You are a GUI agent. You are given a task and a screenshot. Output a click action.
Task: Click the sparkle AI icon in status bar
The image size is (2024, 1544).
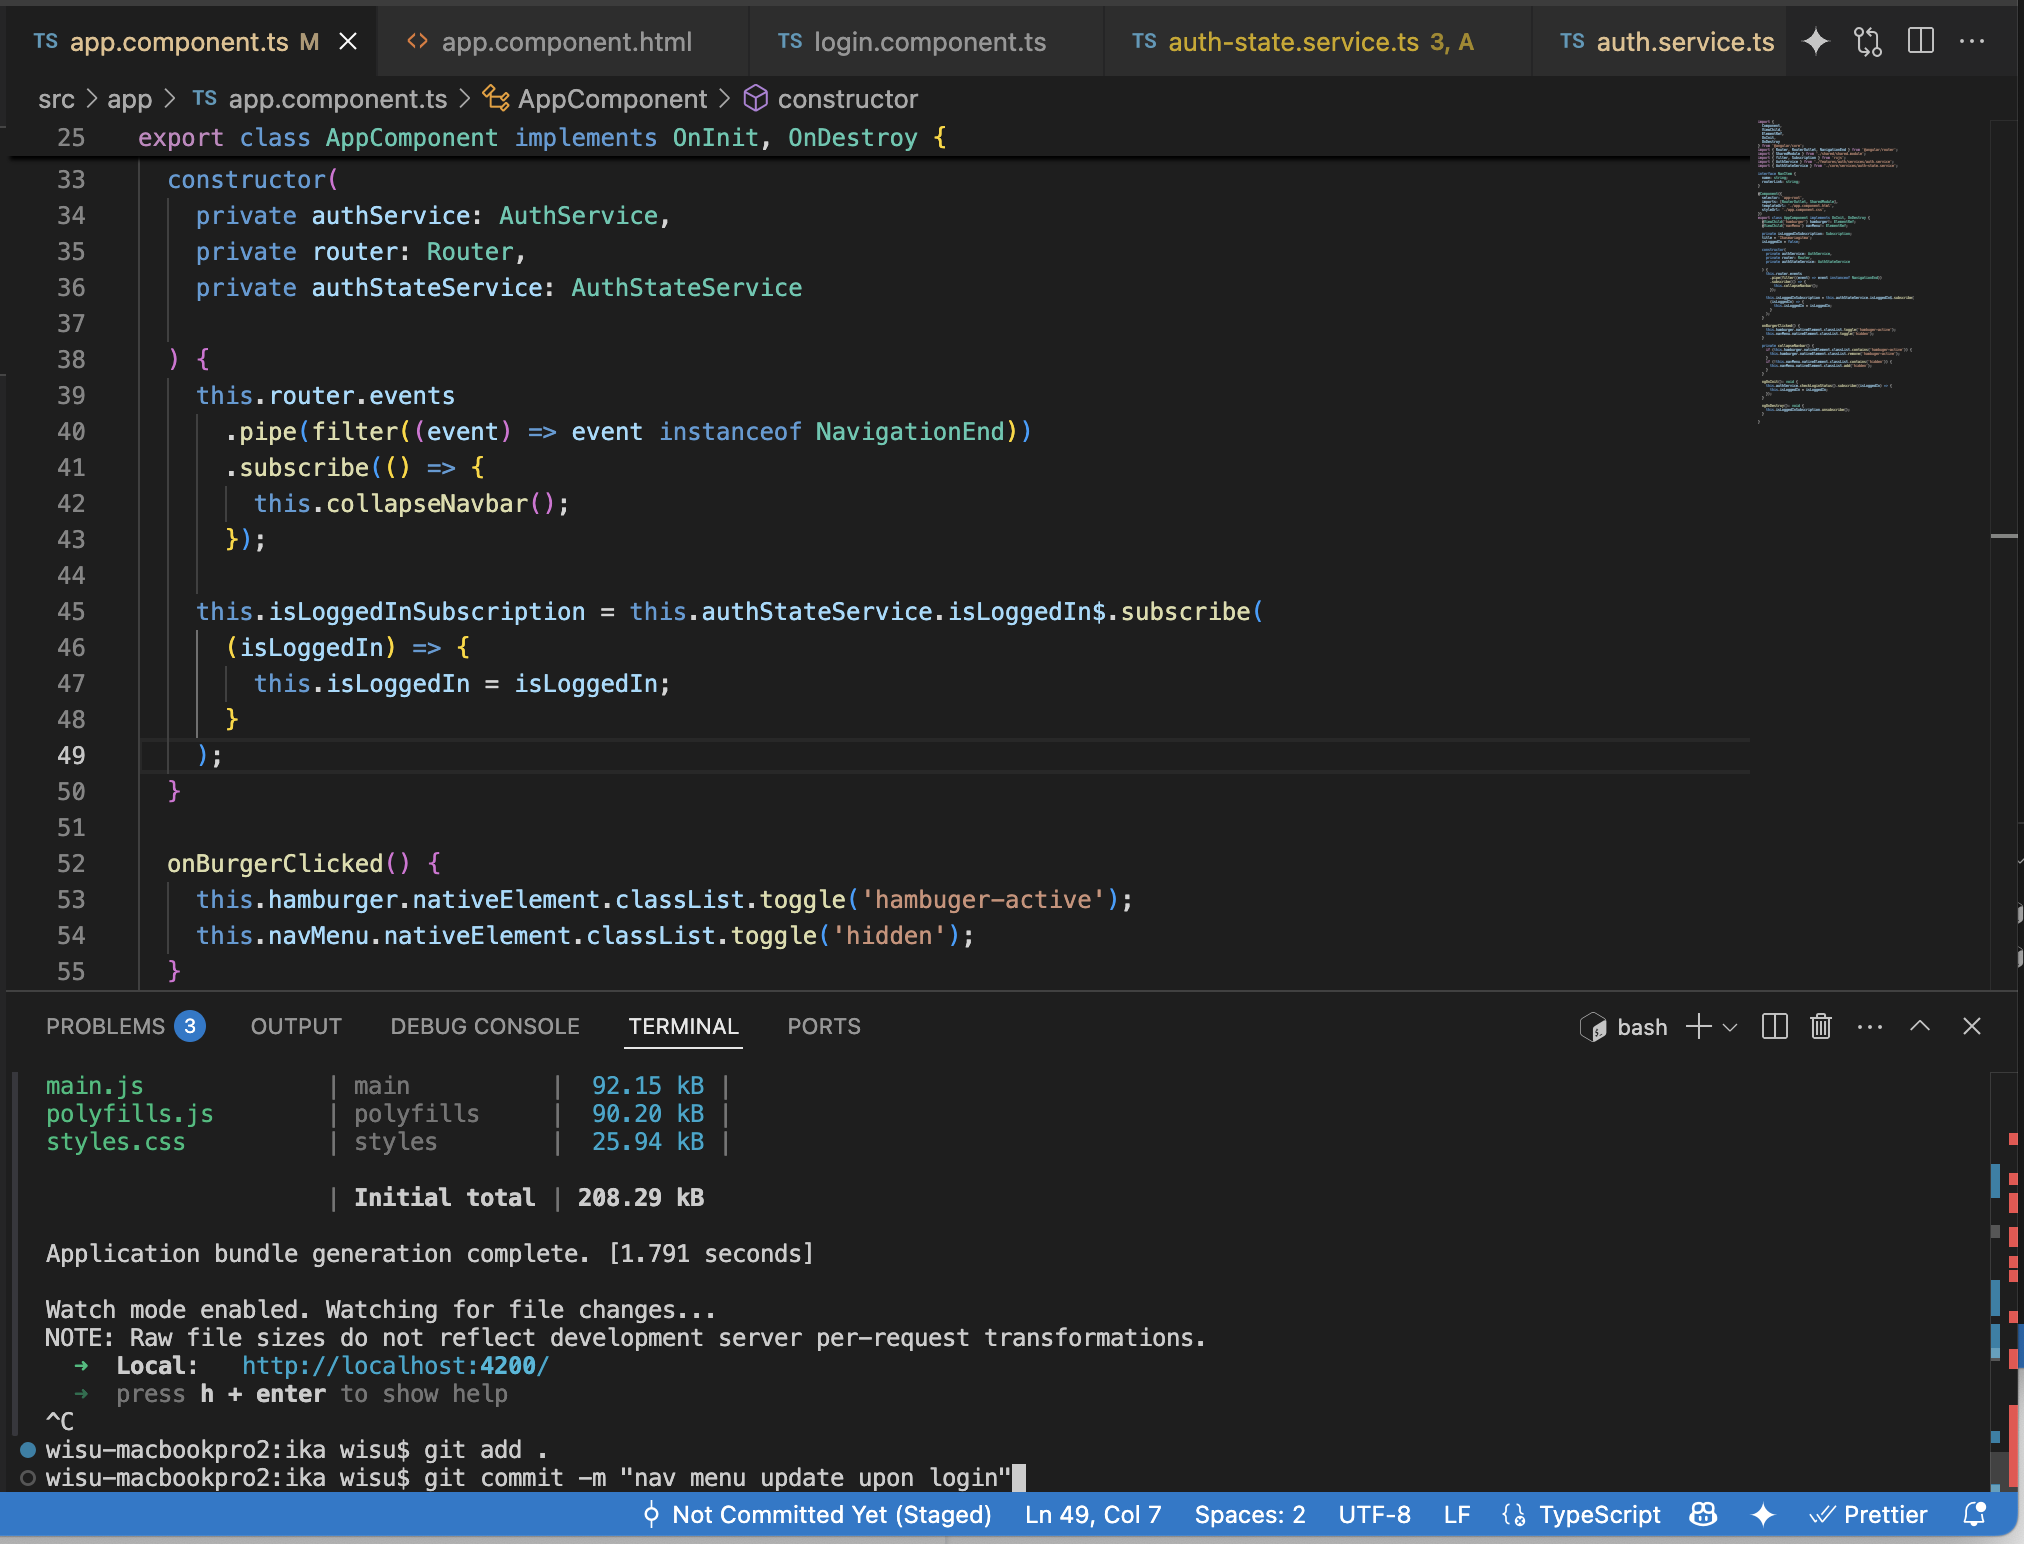pos(1763,1514)
